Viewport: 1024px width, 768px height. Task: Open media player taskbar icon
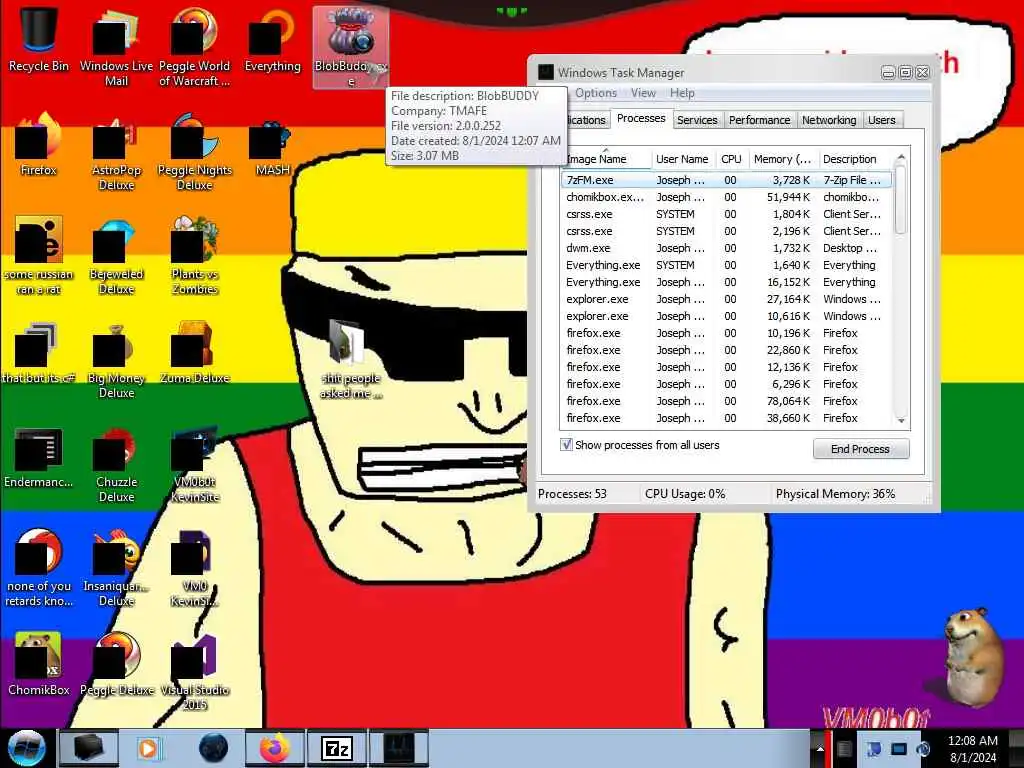pyautogui.click(x=148, y=748)
